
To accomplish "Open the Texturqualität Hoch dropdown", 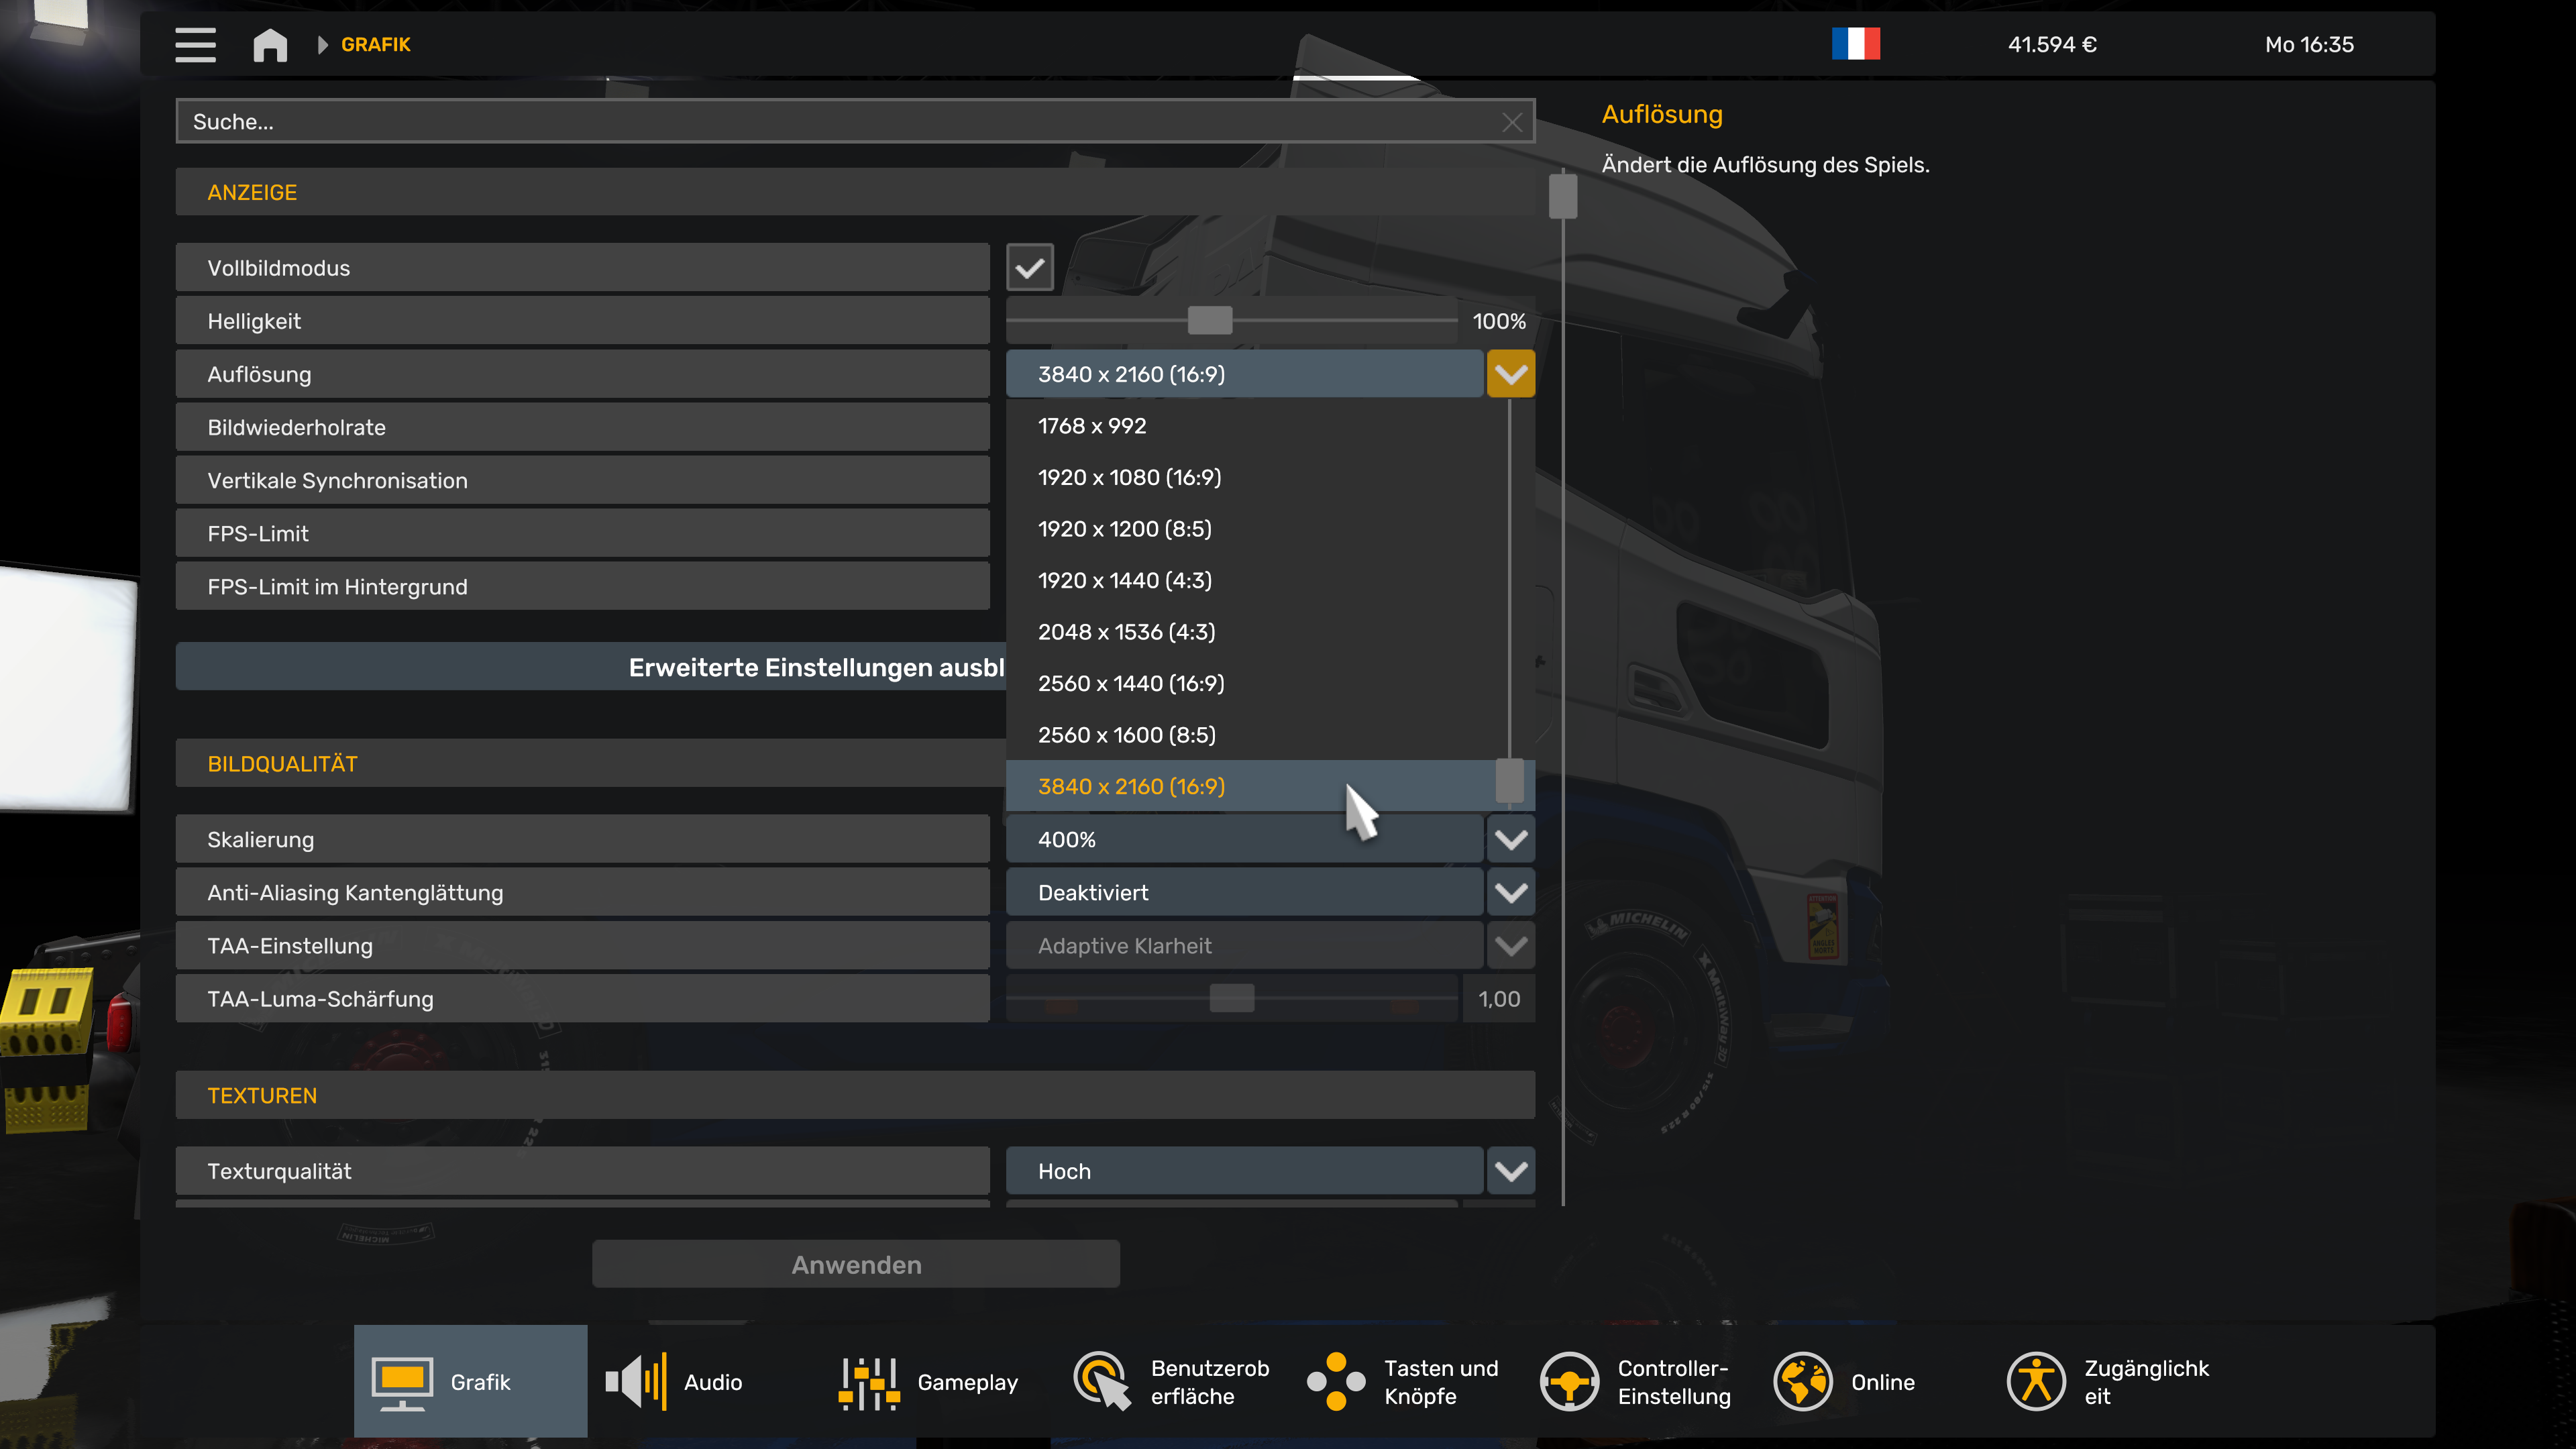I will pos(1510,1170).
